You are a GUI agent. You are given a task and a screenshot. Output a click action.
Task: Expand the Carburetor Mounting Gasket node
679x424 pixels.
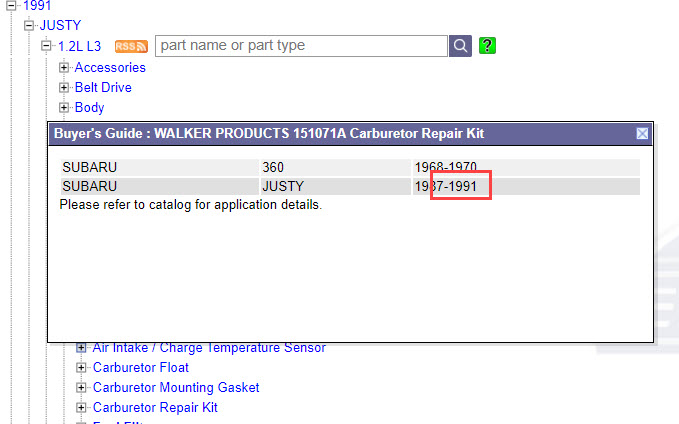81,387
